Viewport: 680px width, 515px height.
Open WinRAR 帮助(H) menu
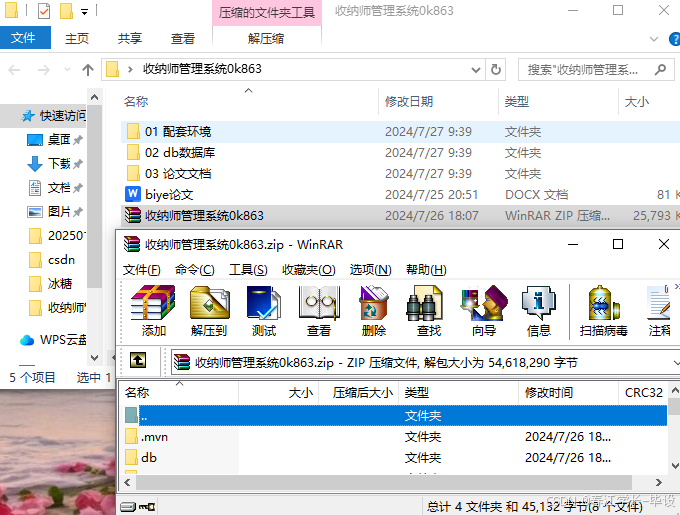coord(426,270)
